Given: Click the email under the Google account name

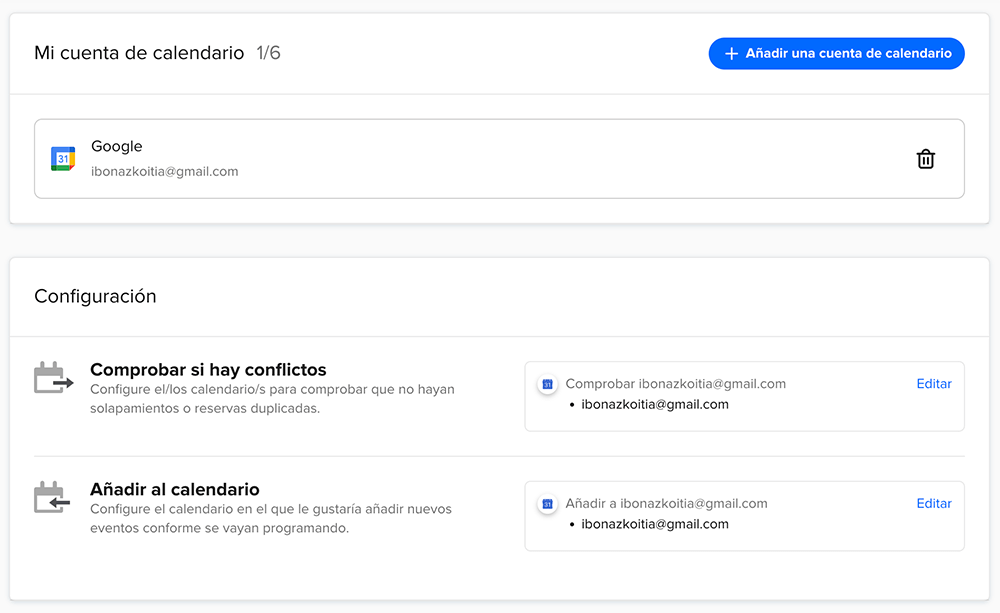Looking at the screenshot, I should (x=165, y=172).
